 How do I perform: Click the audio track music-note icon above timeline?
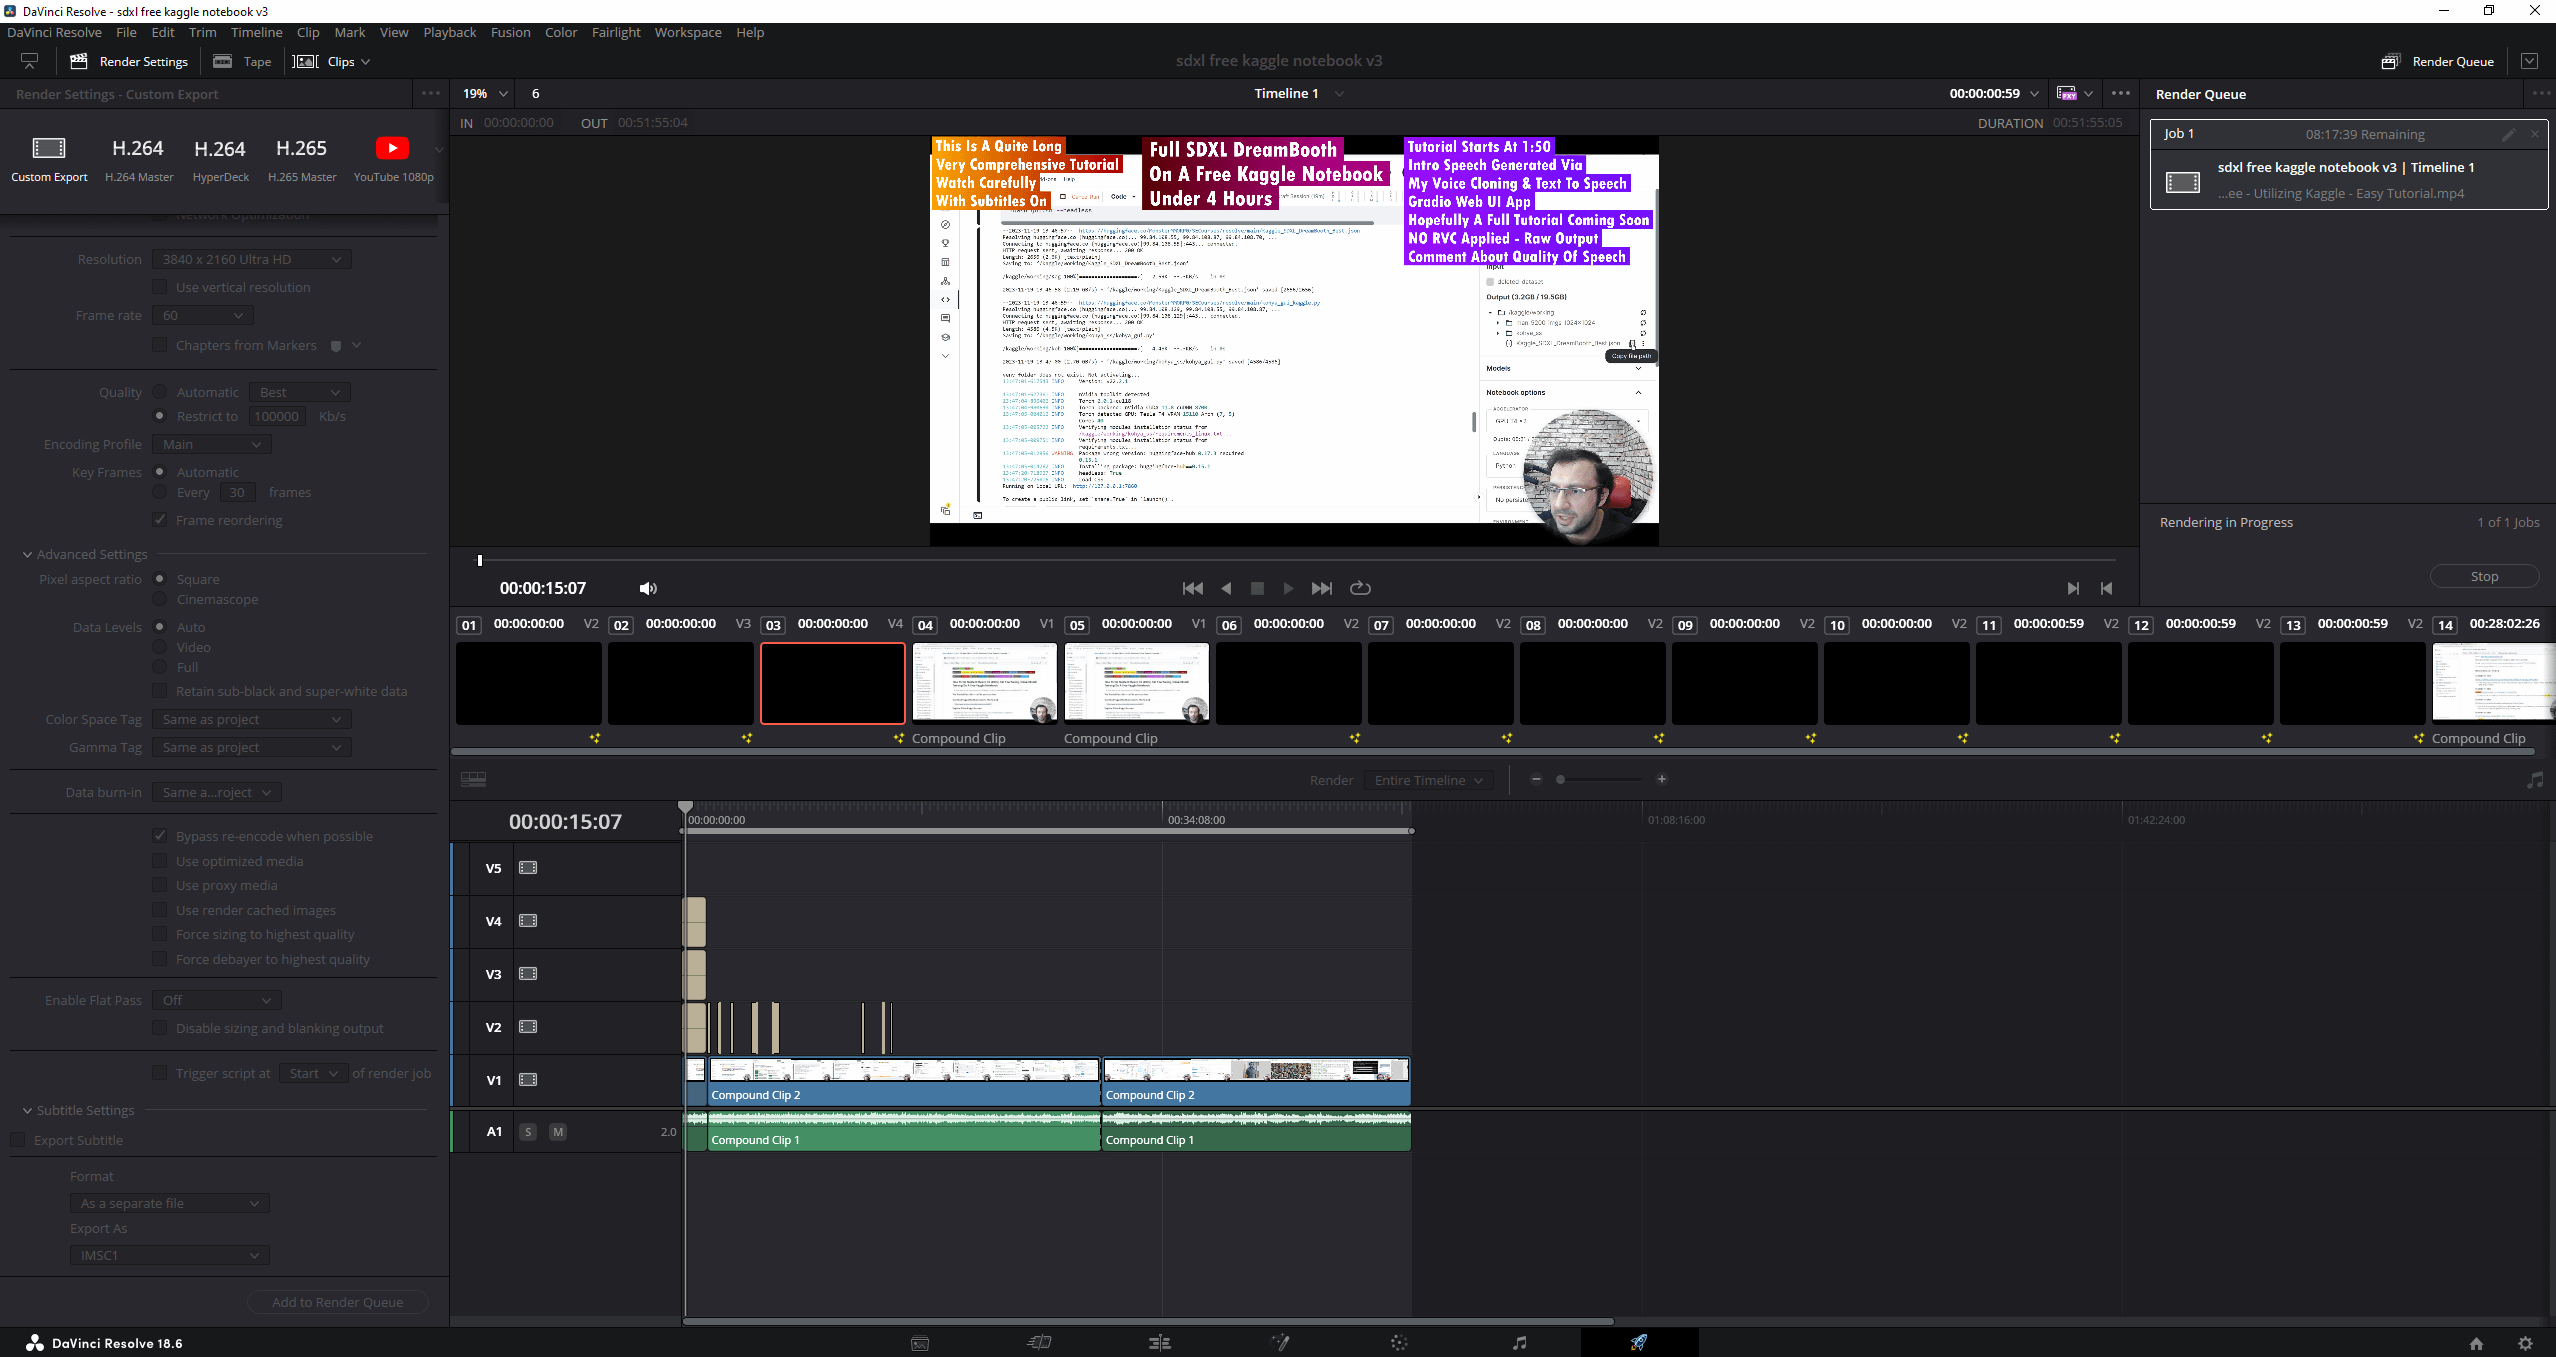coord(2534,780)
